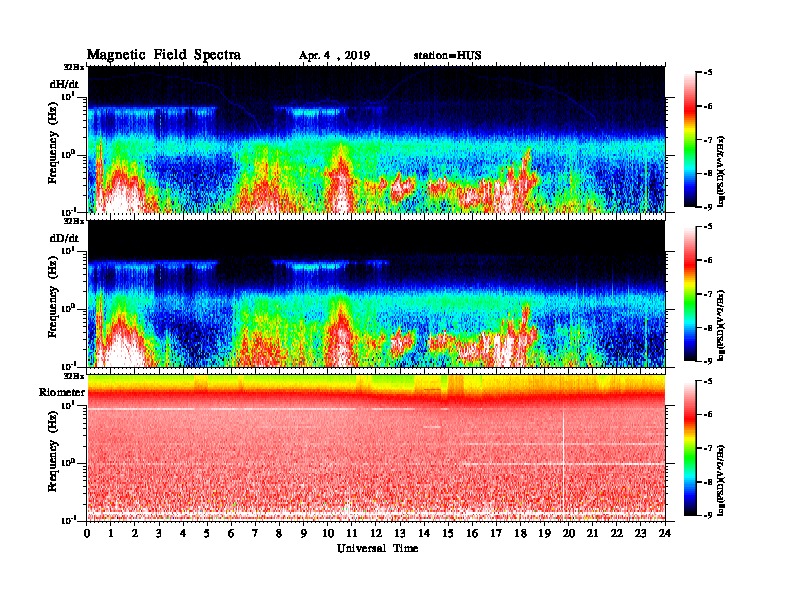Click inside the Riometer spectrogram plot
Image resolution: width=792 pixels, height=612 pixels.
[376, 448]
